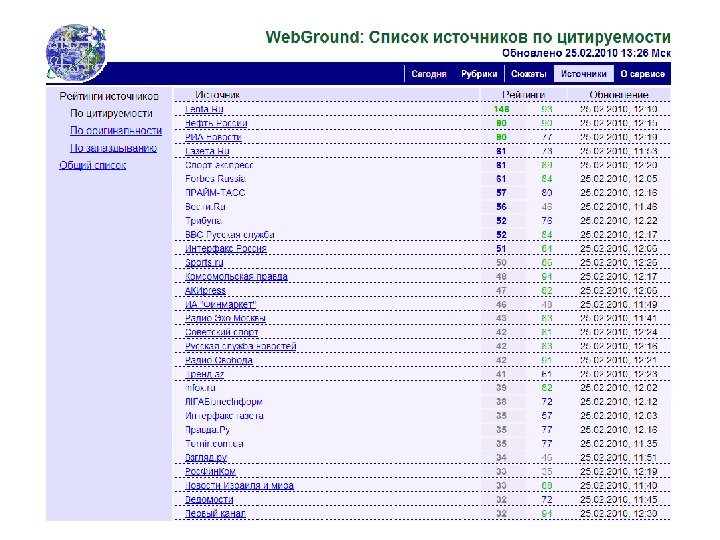Viewport: 720px width, 540px height.
Task: Click Вести.Ru source name
Action: click(205, 207)
